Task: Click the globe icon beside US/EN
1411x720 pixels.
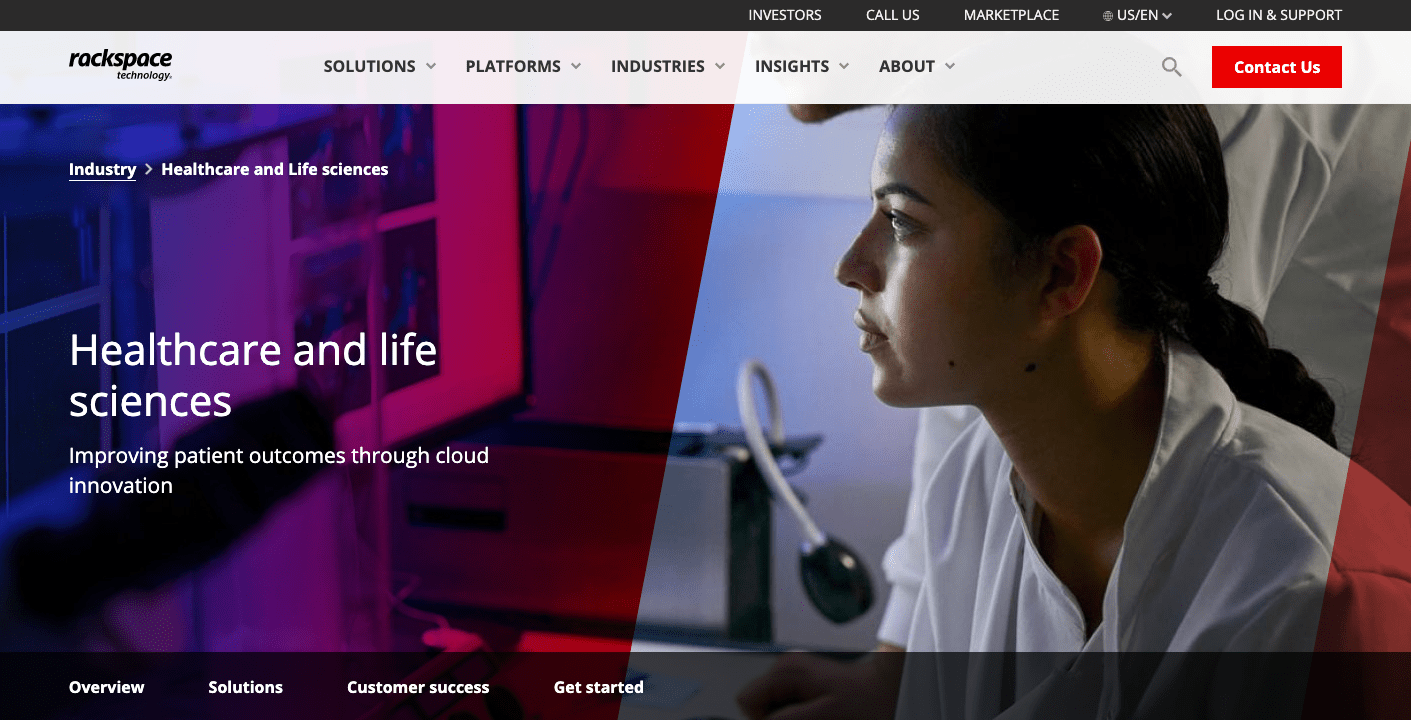Action: 1108,16
